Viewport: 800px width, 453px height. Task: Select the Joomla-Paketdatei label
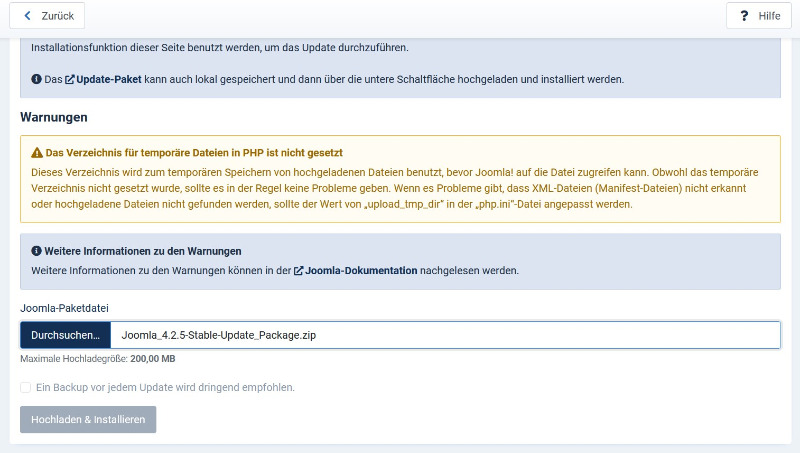(64, 308)
